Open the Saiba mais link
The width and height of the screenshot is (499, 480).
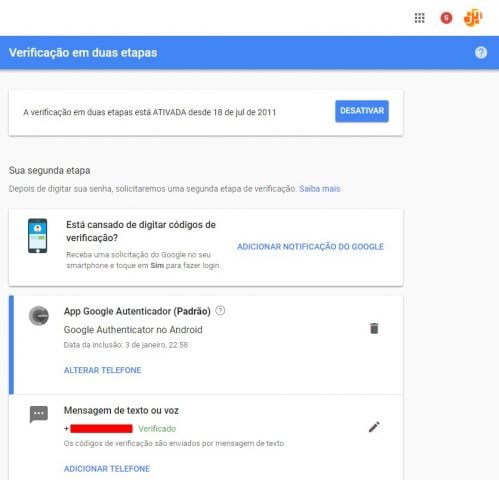point(319,189)
